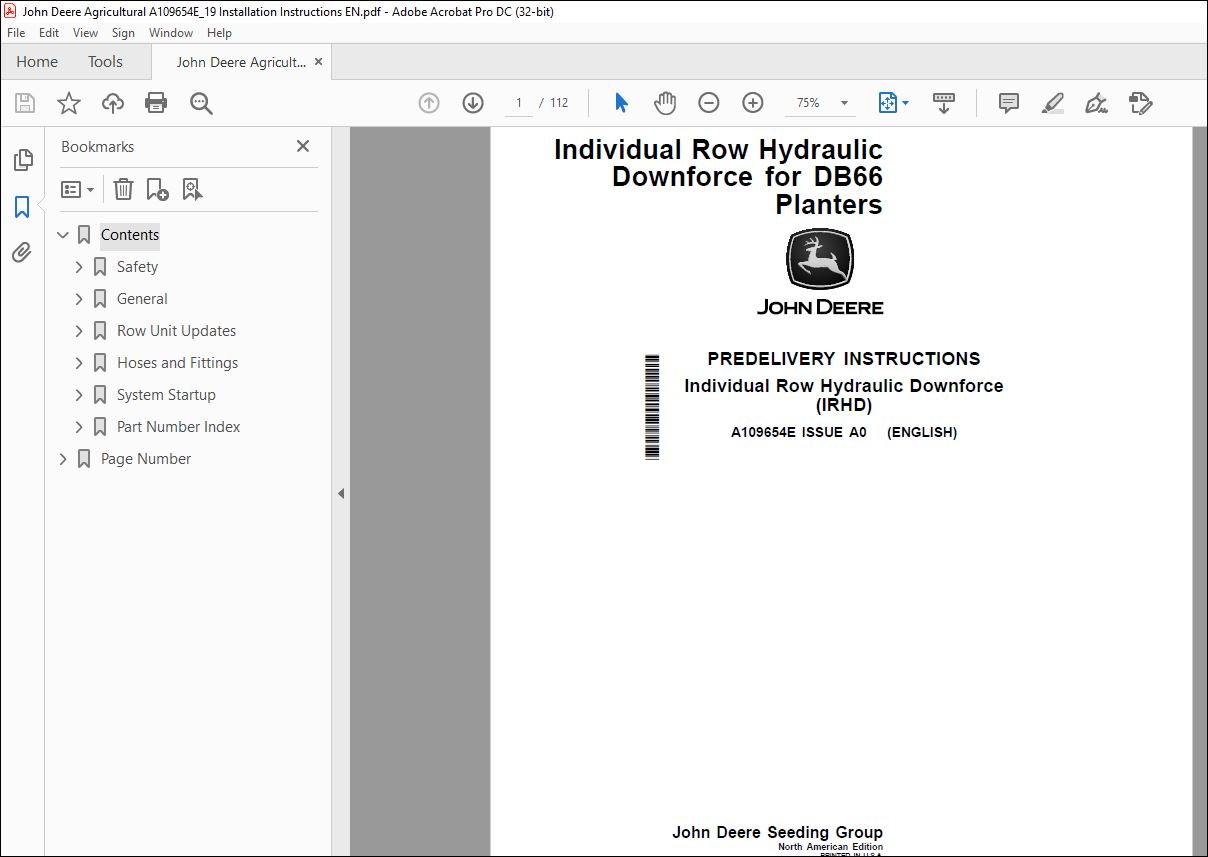Zoom in with plus button
1208x857 pixels.
tap(753, 103)
